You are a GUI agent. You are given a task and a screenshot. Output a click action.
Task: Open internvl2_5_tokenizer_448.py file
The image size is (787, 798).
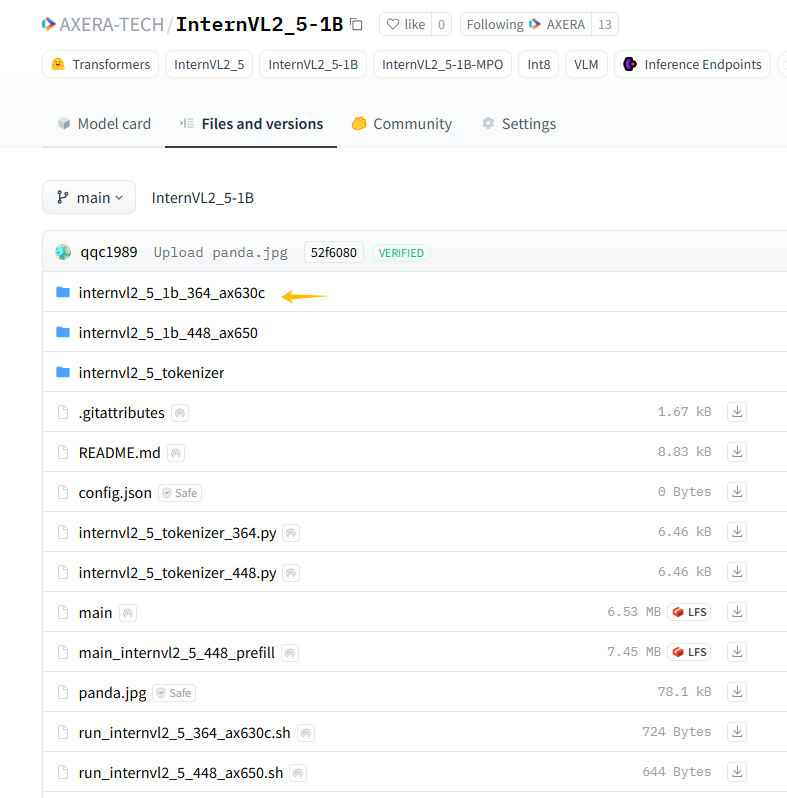pos(177,573)
